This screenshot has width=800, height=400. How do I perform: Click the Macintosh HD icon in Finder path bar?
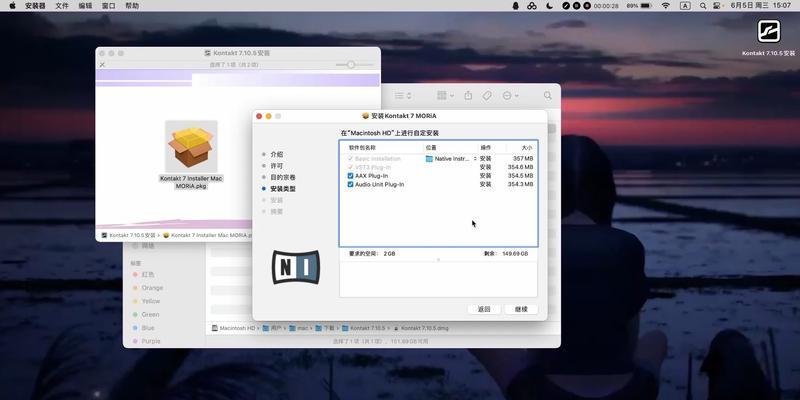(215, 328)
